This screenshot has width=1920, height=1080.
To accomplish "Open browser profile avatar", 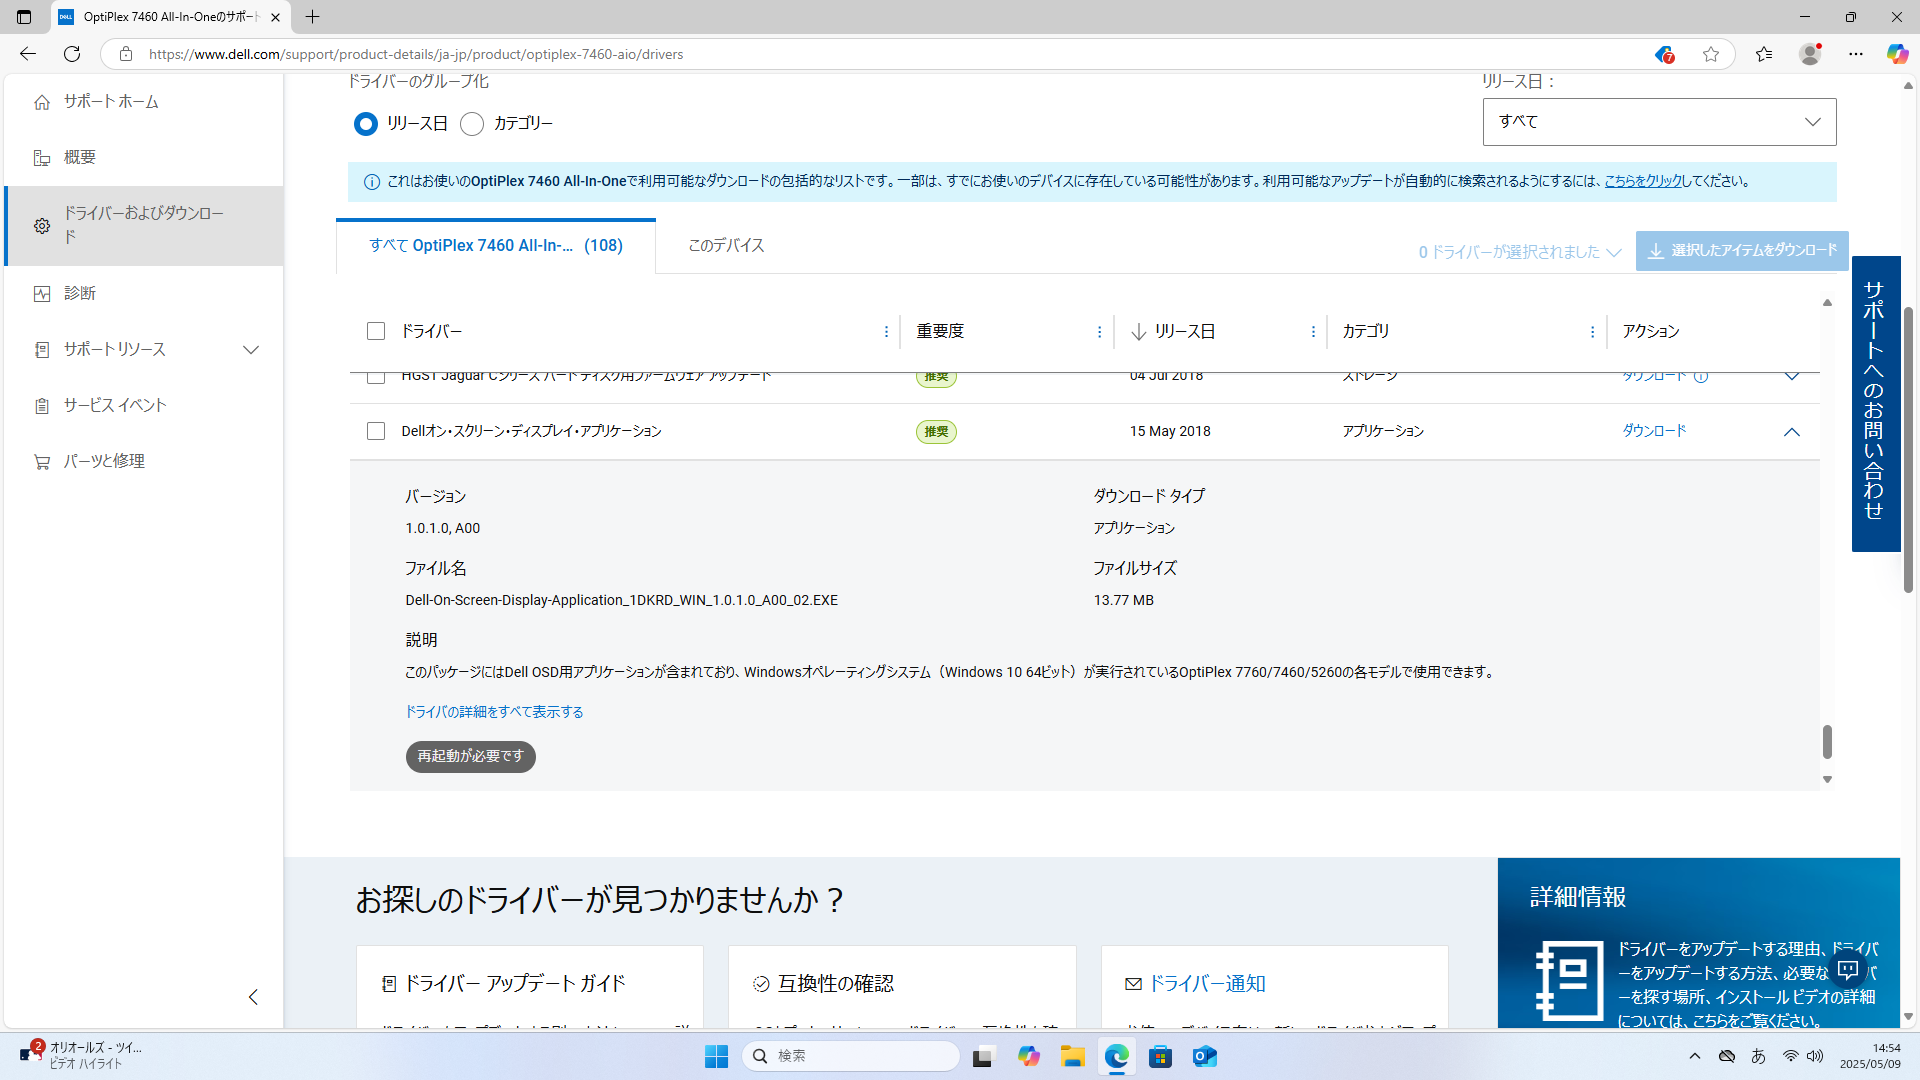I will tap(1810, 54).
